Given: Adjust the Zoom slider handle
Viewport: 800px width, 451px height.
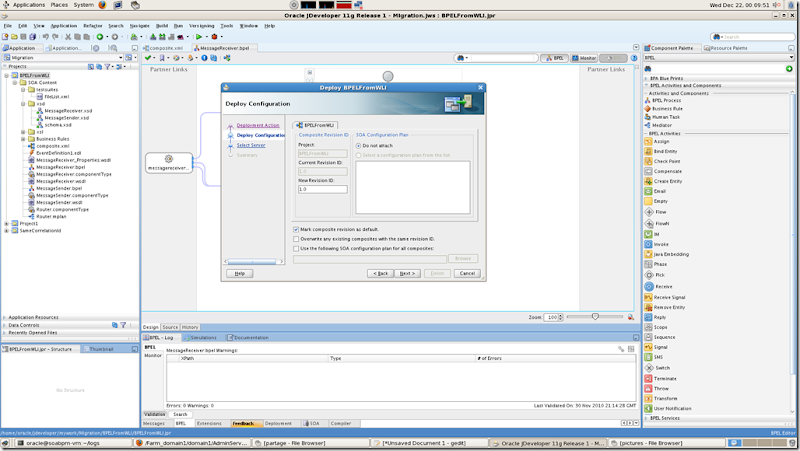Looking at the screenshot, I should click(595, 317).
